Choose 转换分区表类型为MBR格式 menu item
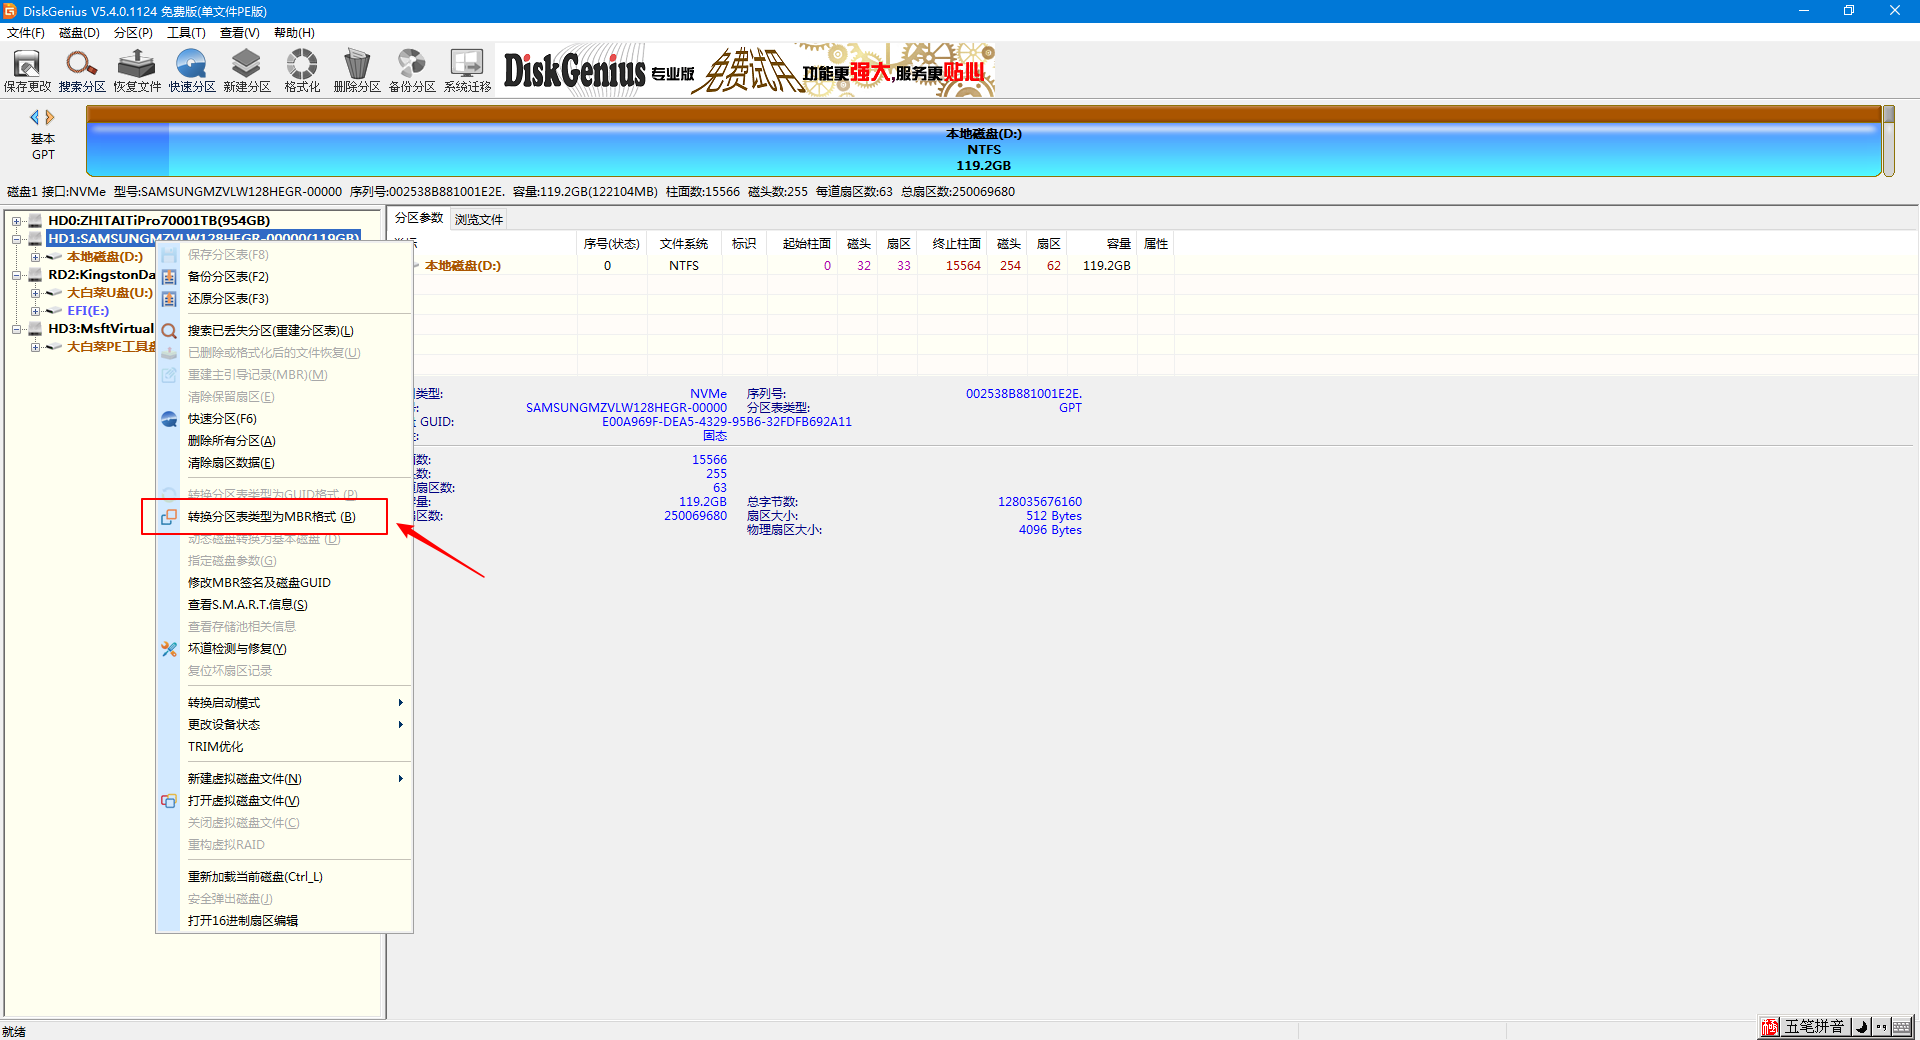 (x=284, y=517)
